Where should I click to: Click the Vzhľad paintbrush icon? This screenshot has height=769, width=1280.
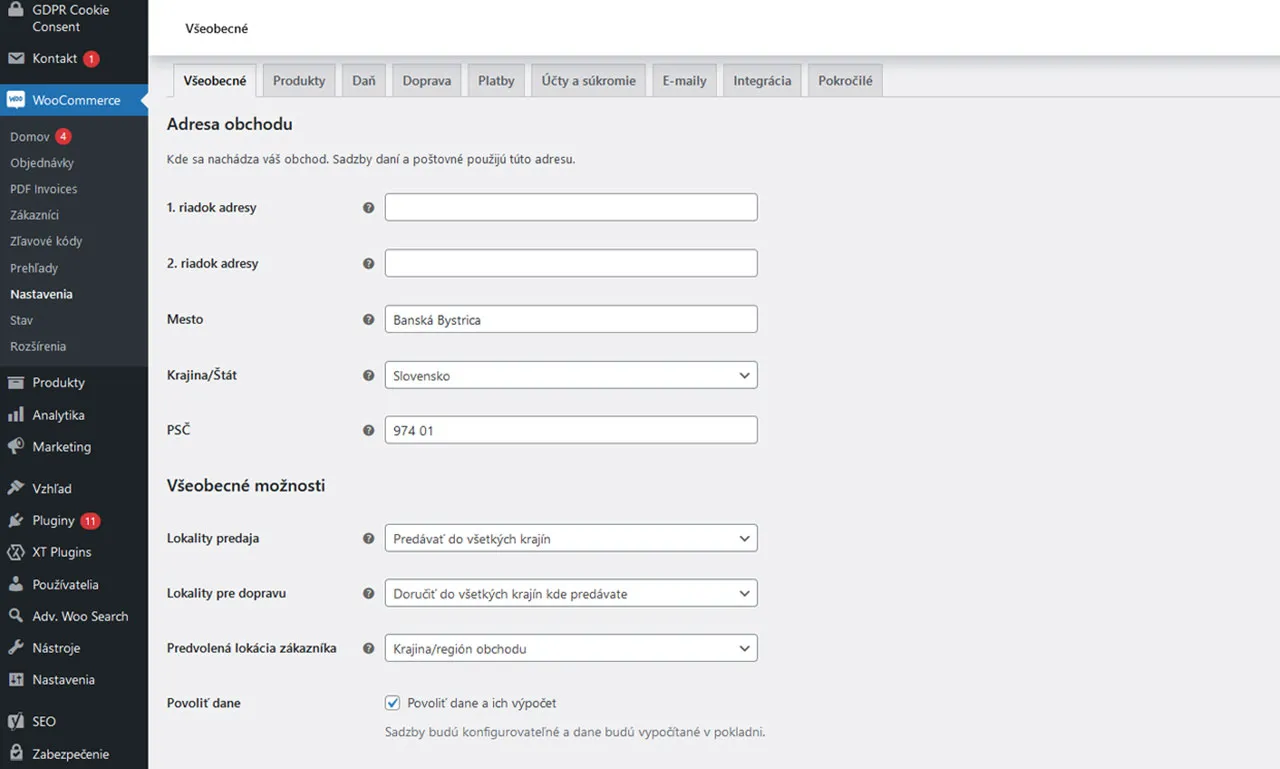click(x=16, y=488)
